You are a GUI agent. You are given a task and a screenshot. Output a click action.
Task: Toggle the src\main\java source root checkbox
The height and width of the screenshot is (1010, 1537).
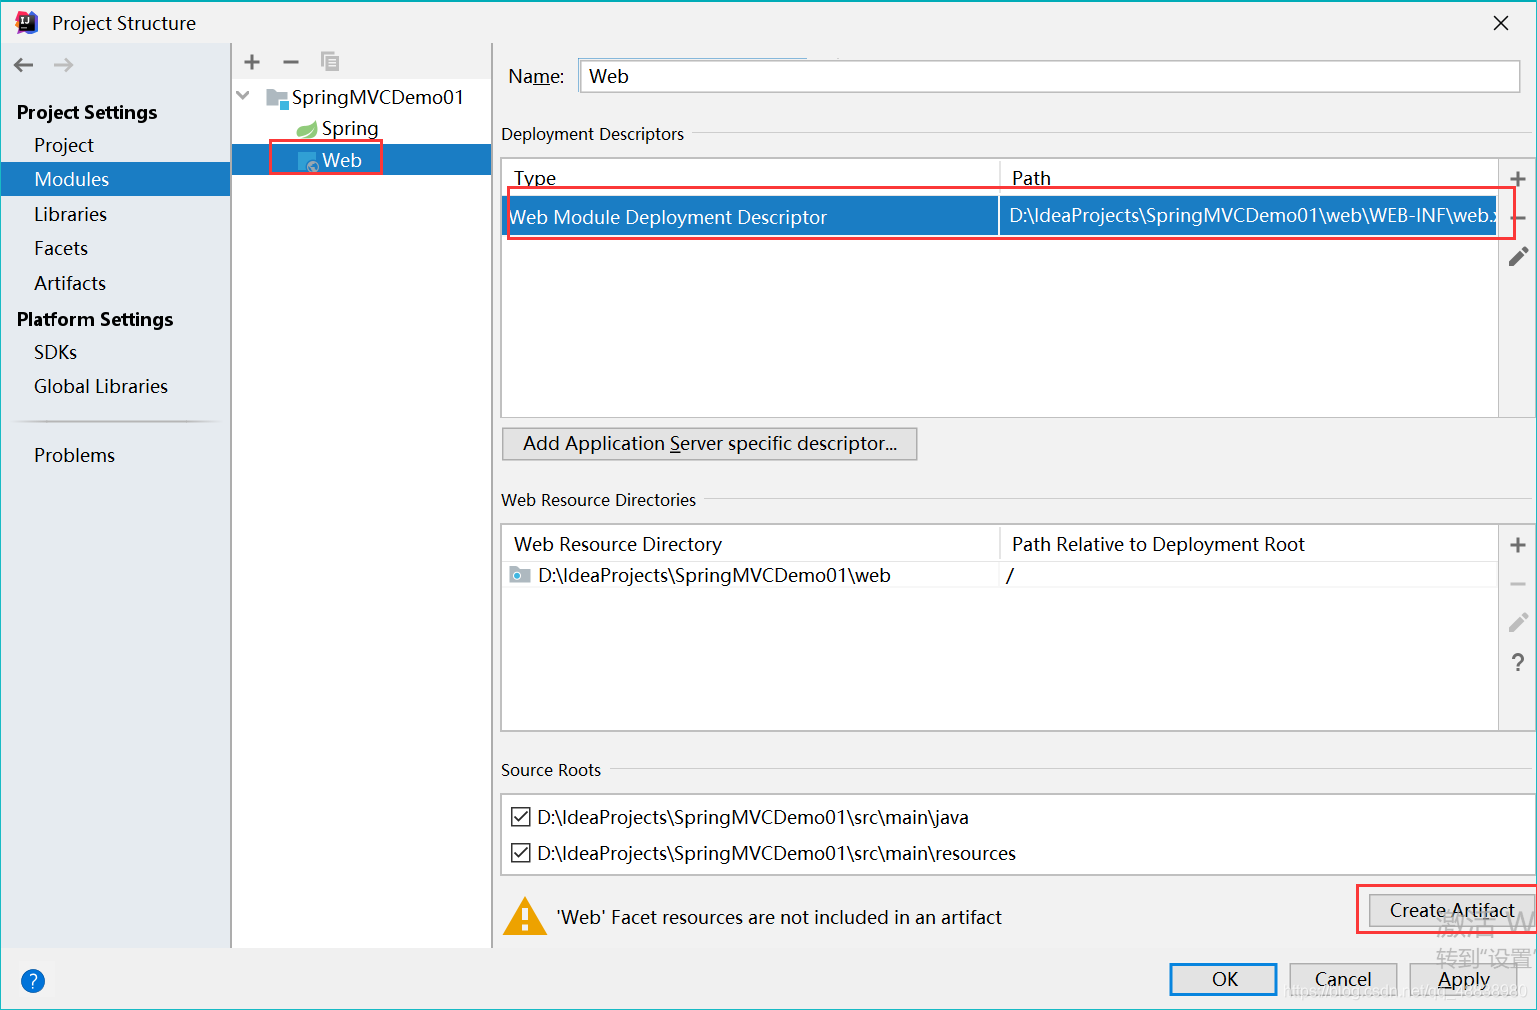click(x=520, y=817)
